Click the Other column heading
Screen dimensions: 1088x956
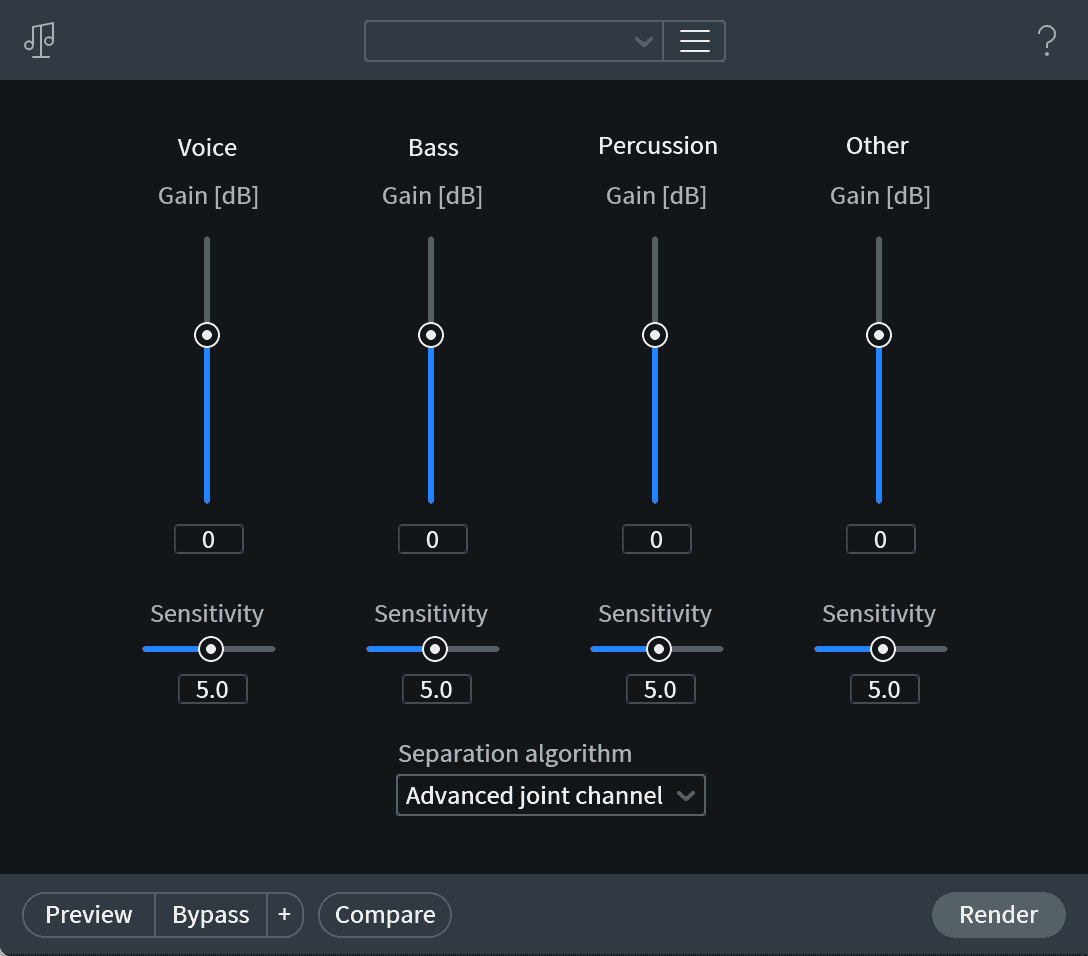[877, 146]
